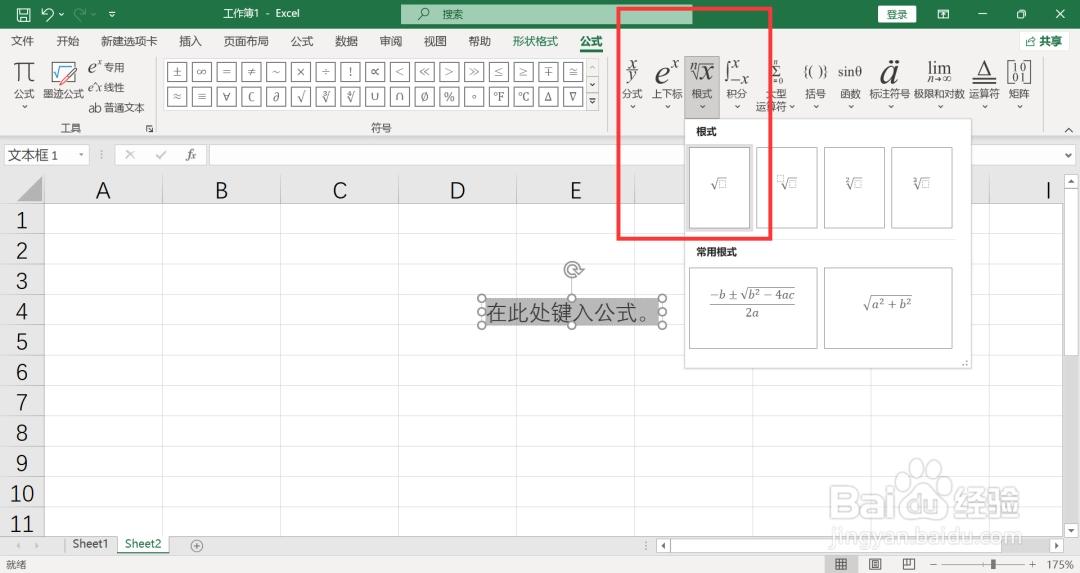Insert the plus-minus ± symbol
The image size is (1080, 573).
point(177,72)
